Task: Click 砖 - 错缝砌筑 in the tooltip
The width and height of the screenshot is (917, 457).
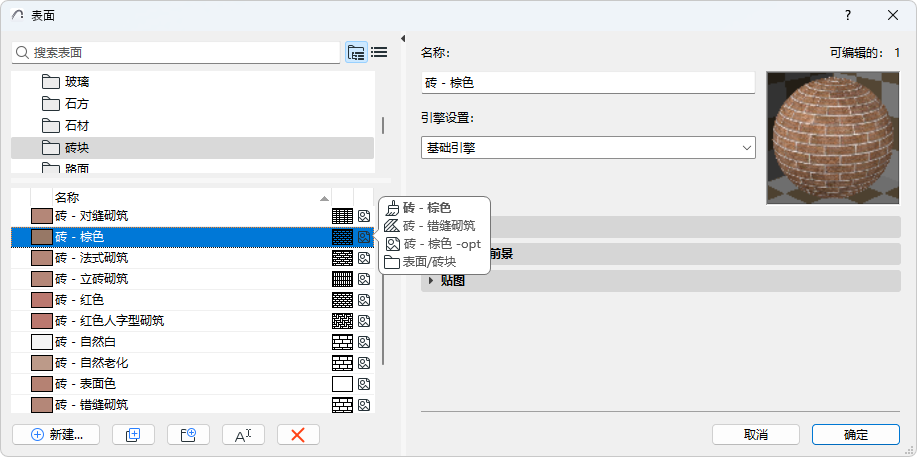Action: [x=439, y=226]
